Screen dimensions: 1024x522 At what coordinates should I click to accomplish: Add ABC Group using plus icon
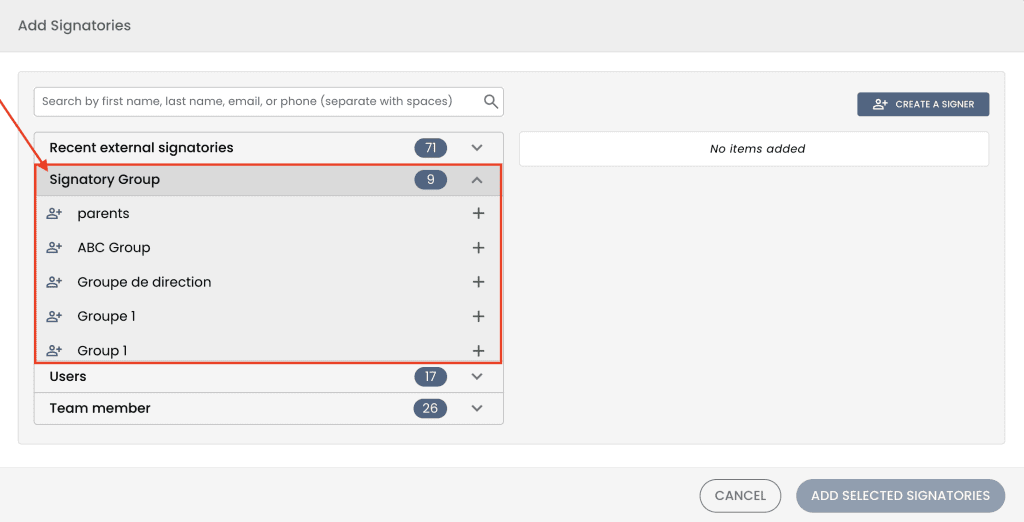point(478,248)
